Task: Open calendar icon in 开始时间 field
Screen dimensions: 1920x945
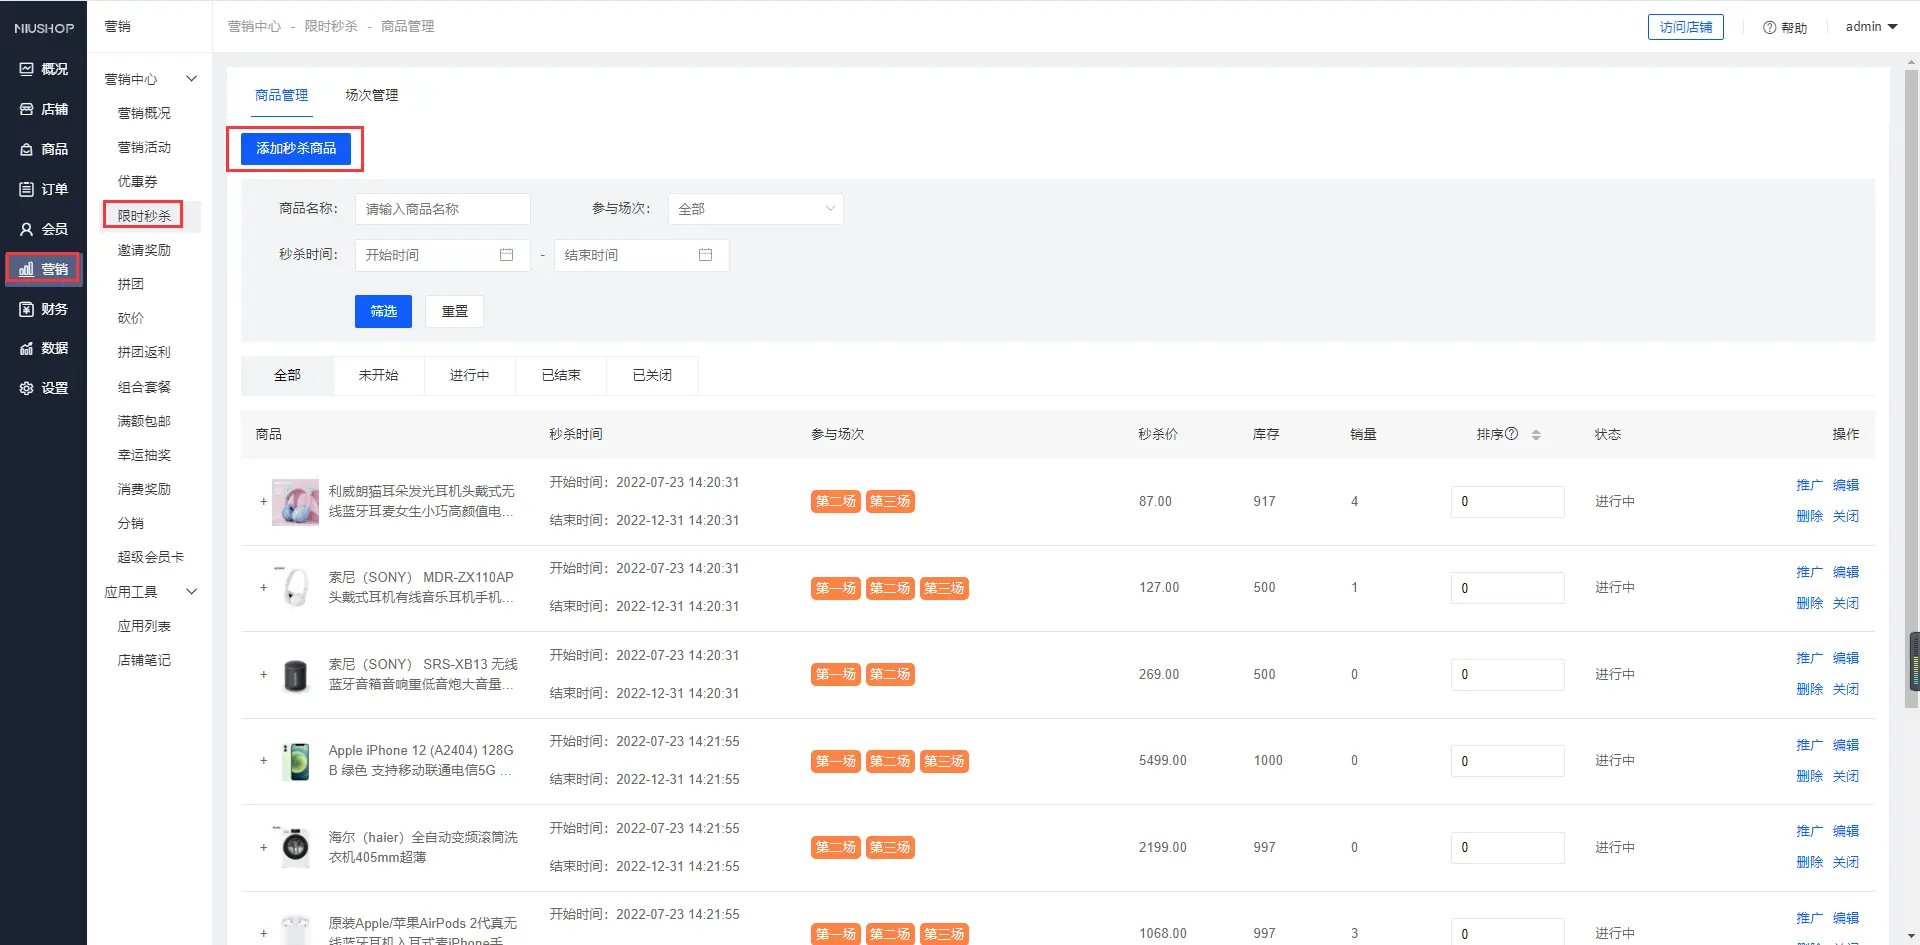Action: point(506,255)
